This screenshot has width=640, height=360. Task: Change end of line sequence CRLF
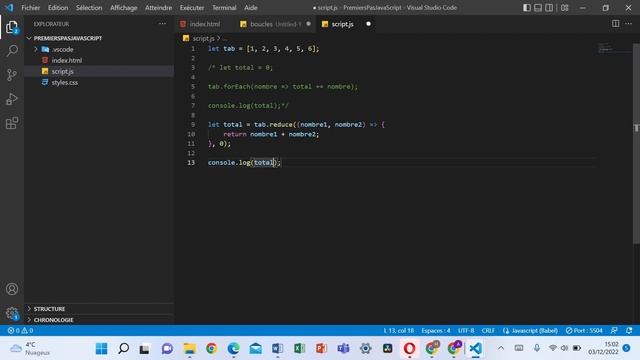point(488,331)
